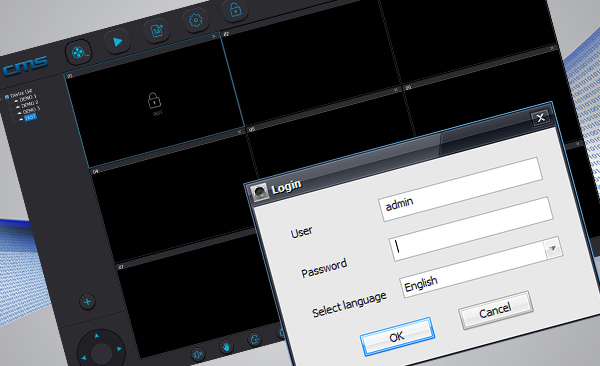600x366 pixels.
Task: Open the Select language dropdown arrow
Action: pyautogui.click(x=553, y=248)
